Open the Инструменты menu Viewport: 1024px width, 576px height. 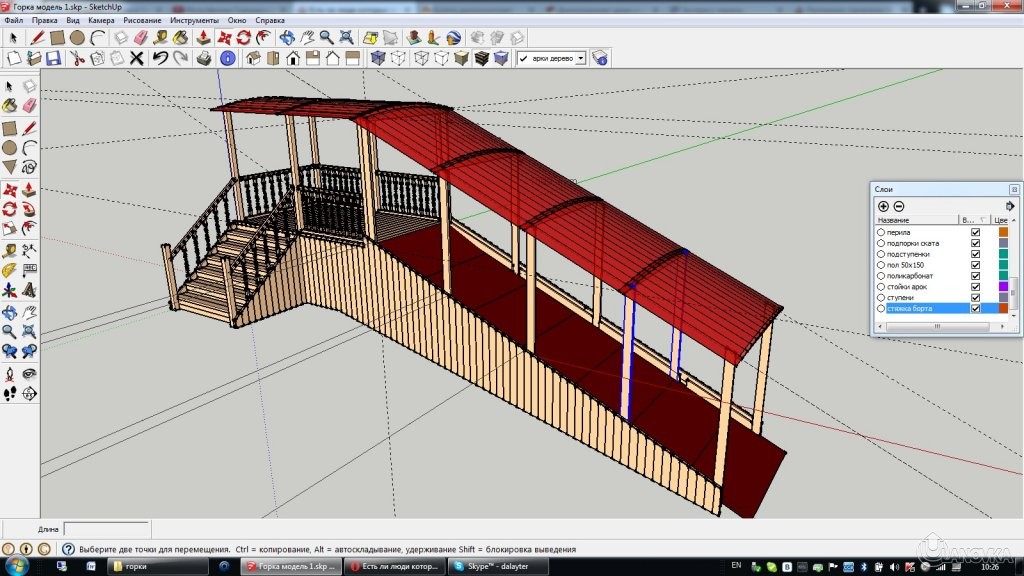pos(194,20)
